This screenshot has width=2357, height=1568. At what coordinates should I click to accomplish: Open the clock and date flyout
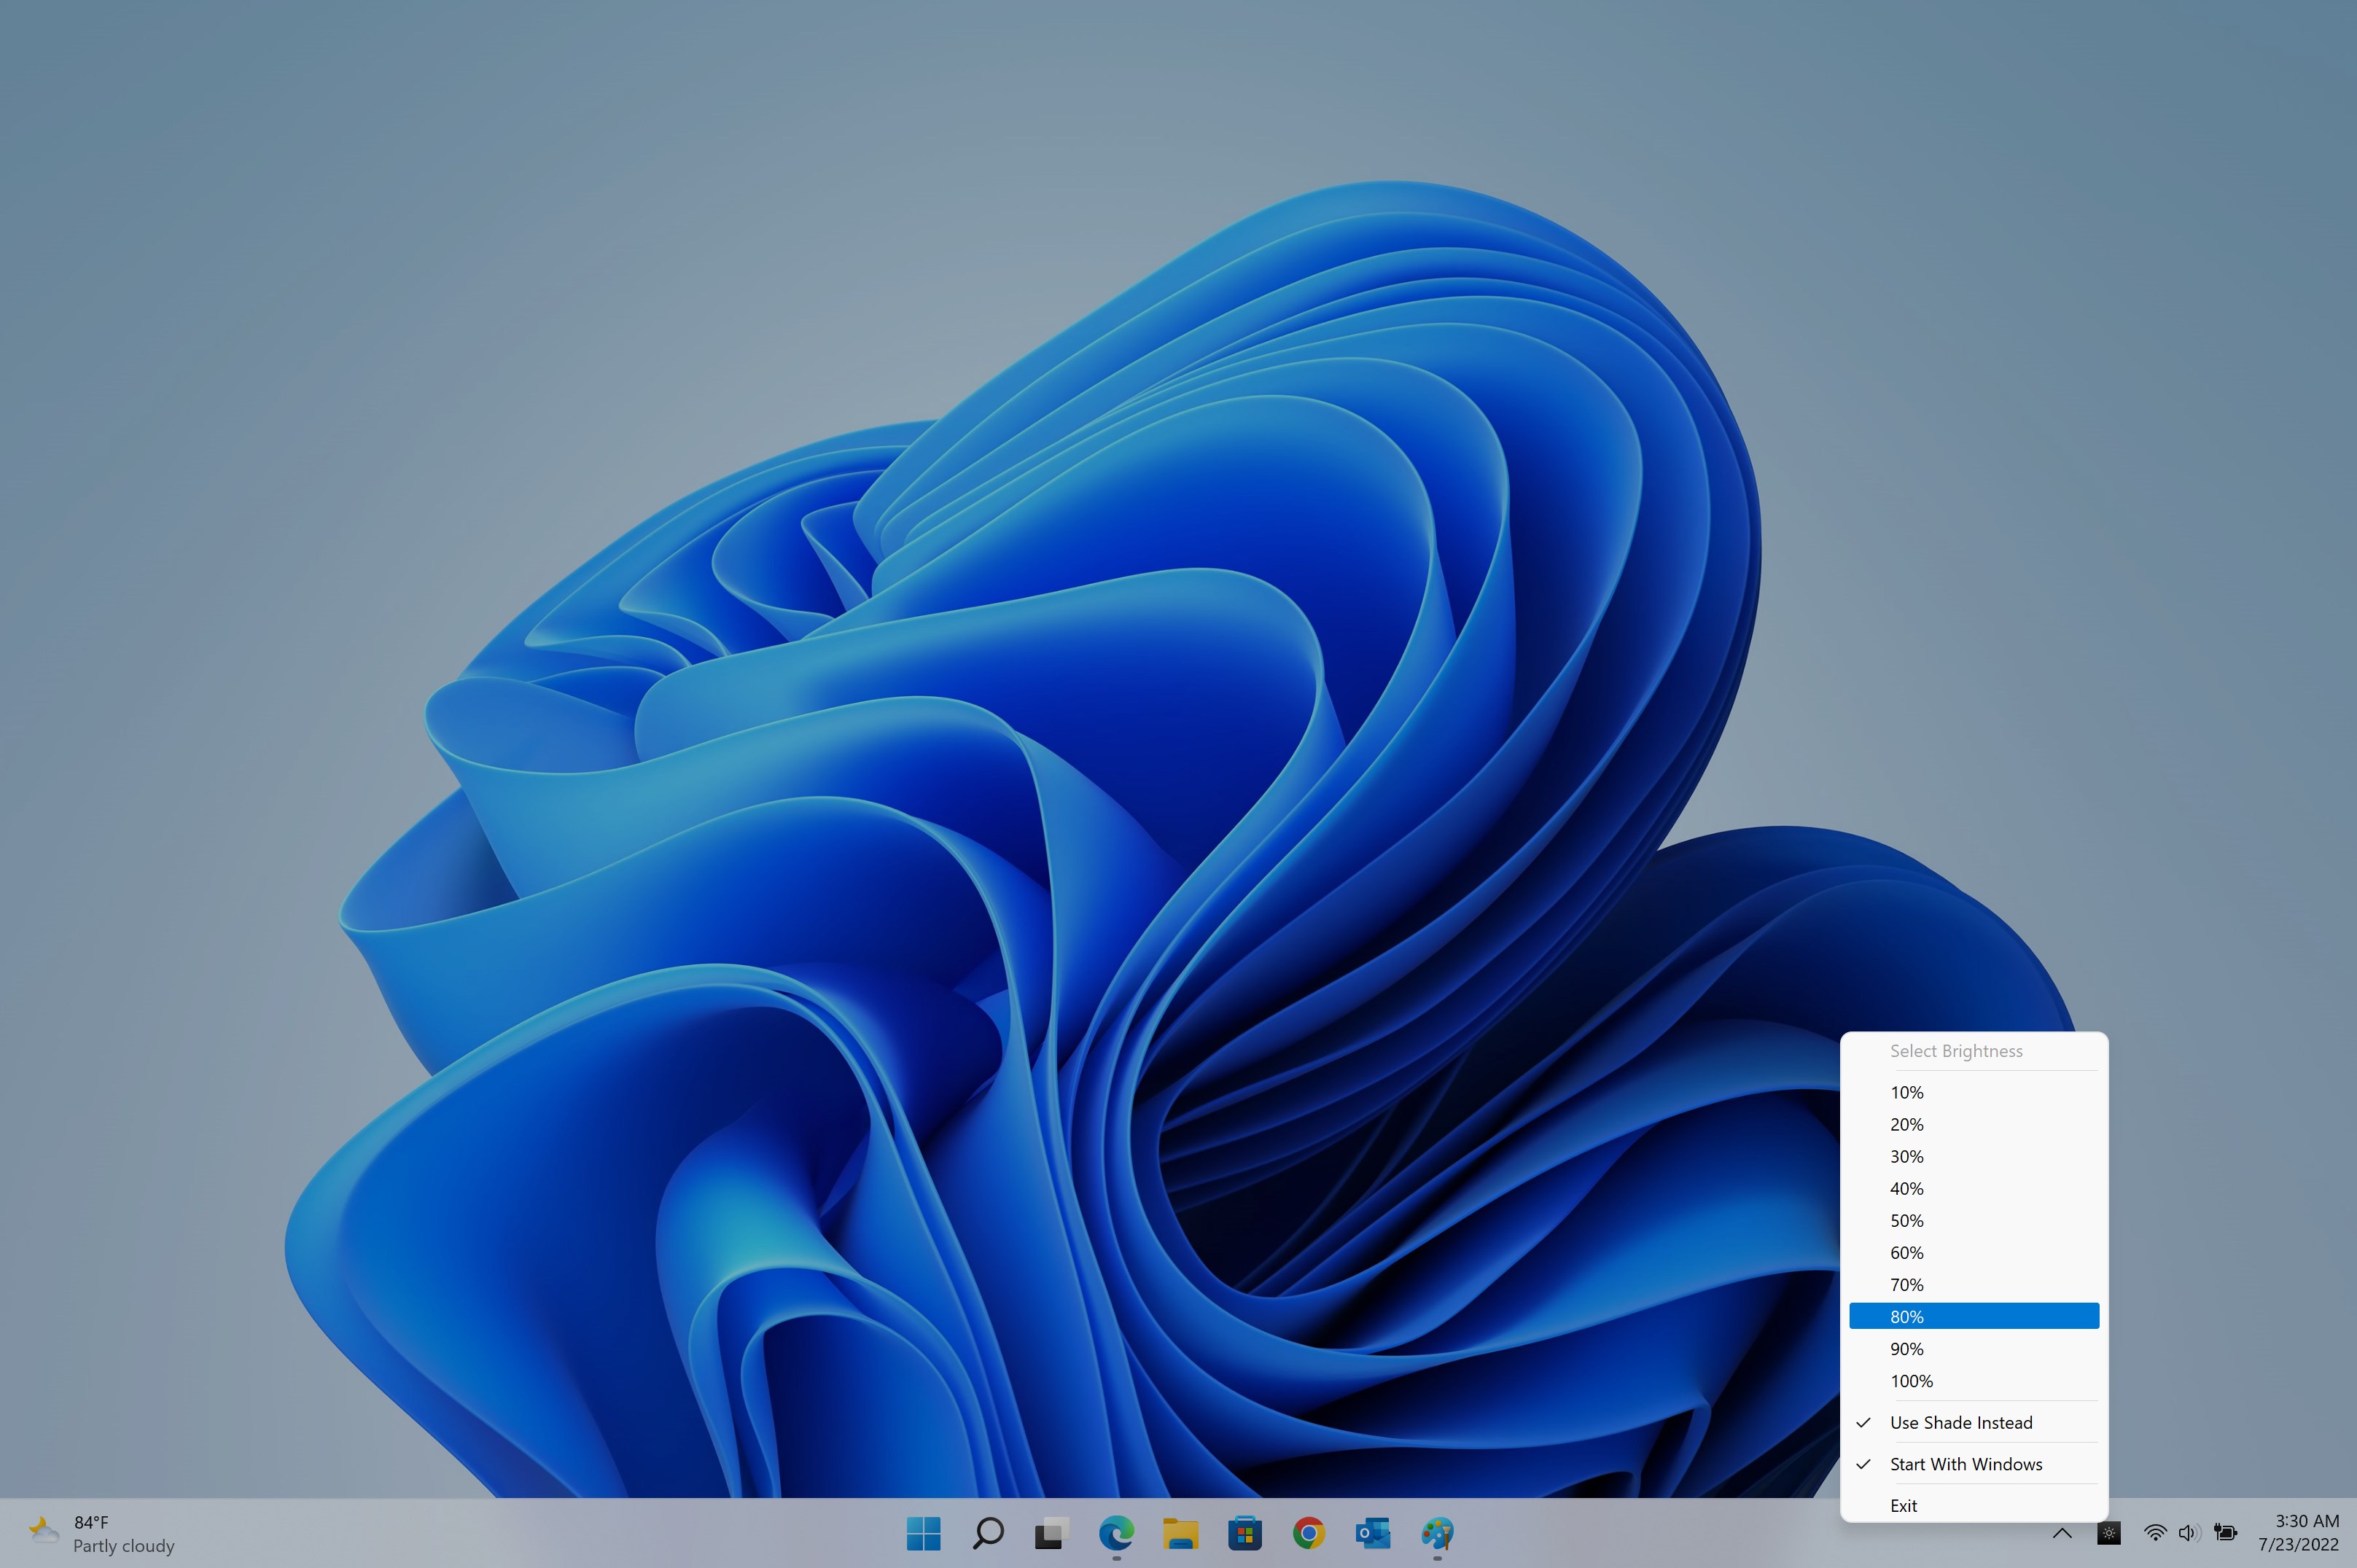(2297, 1533)
